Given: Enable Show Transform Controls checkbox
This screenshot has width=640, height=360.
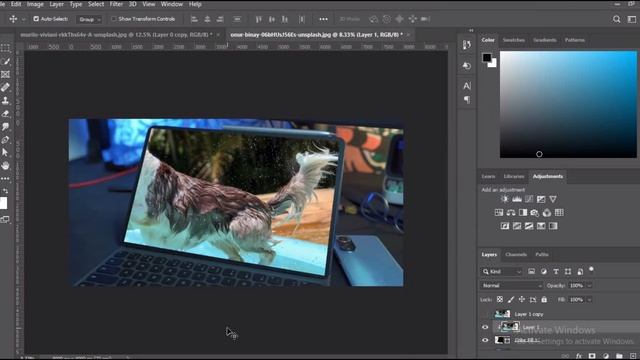Looking at the screenshot, I should click(114, 19).
